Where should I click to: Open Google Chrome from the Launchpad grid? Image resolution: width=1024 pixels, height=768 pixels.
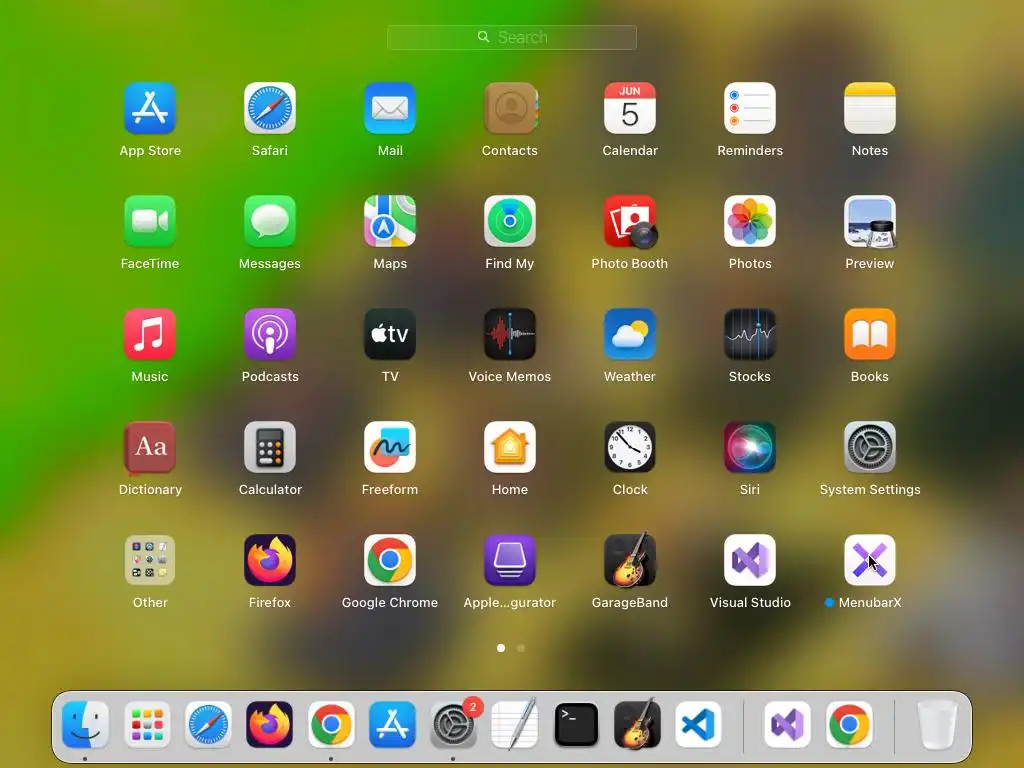click(390, 560)
